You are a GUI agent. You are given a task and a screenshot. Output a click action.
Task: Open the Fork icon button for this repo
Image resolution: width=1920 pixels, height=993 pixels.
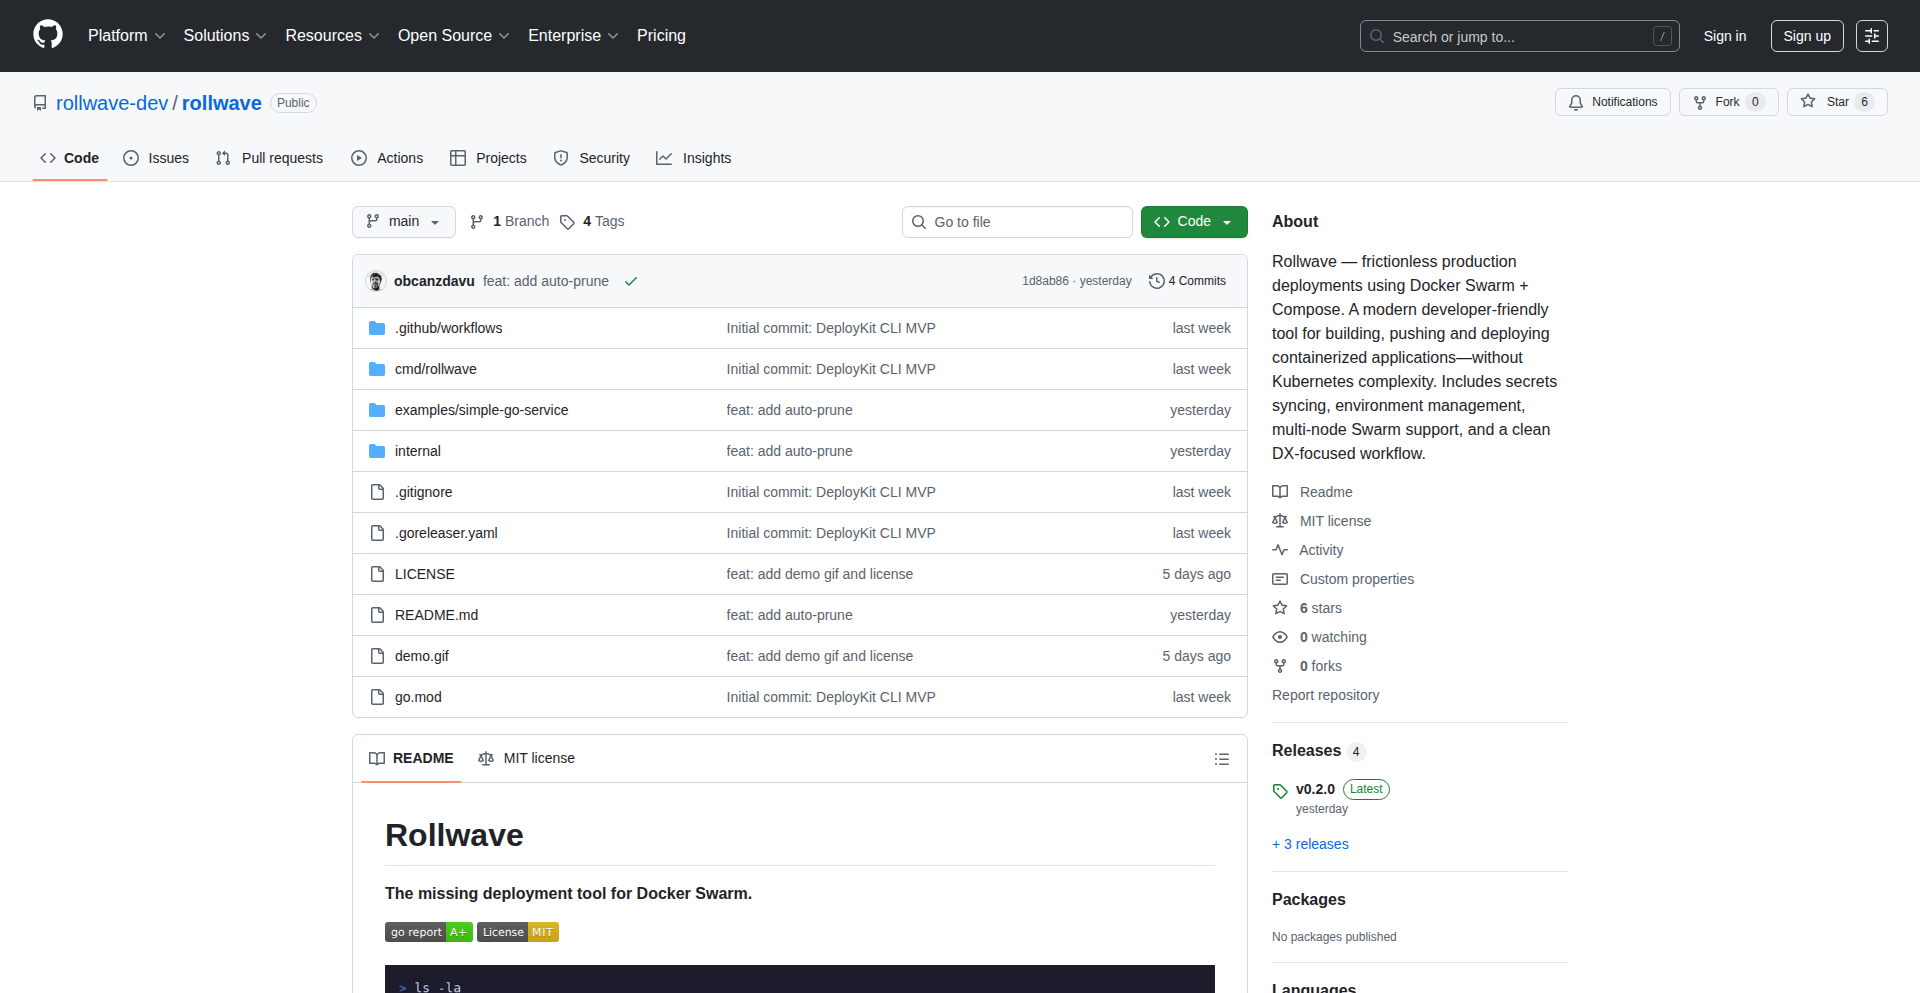(x=1701, y=101)
